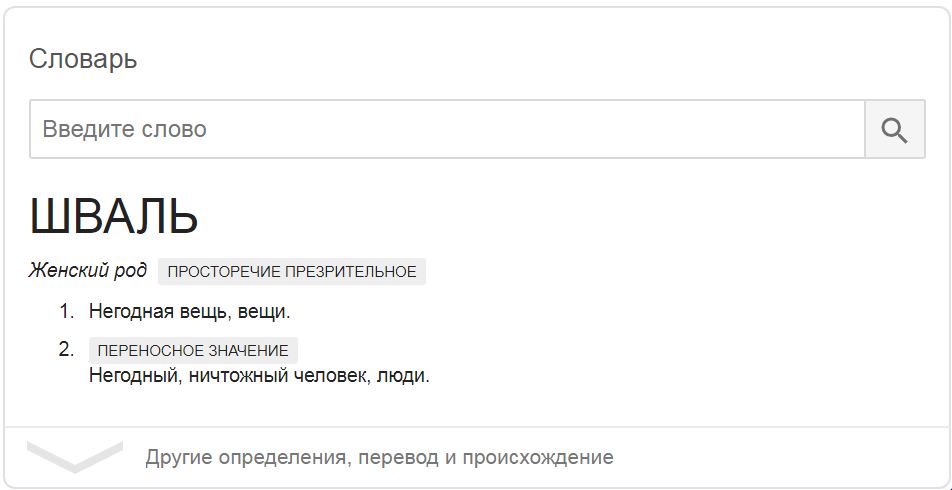952x490 pixels.
Task: Expand the gray chevron arrow at bottom
Action: tap(75, 457)
